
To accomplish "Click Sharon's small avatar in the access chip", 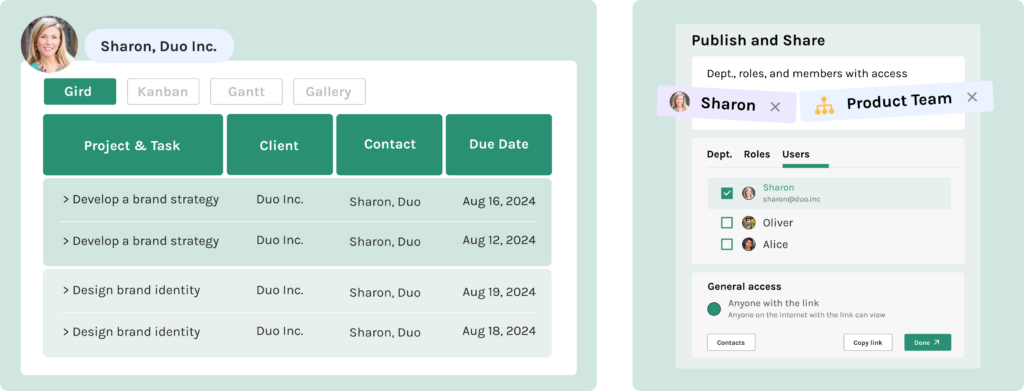I will coord(680,102).
